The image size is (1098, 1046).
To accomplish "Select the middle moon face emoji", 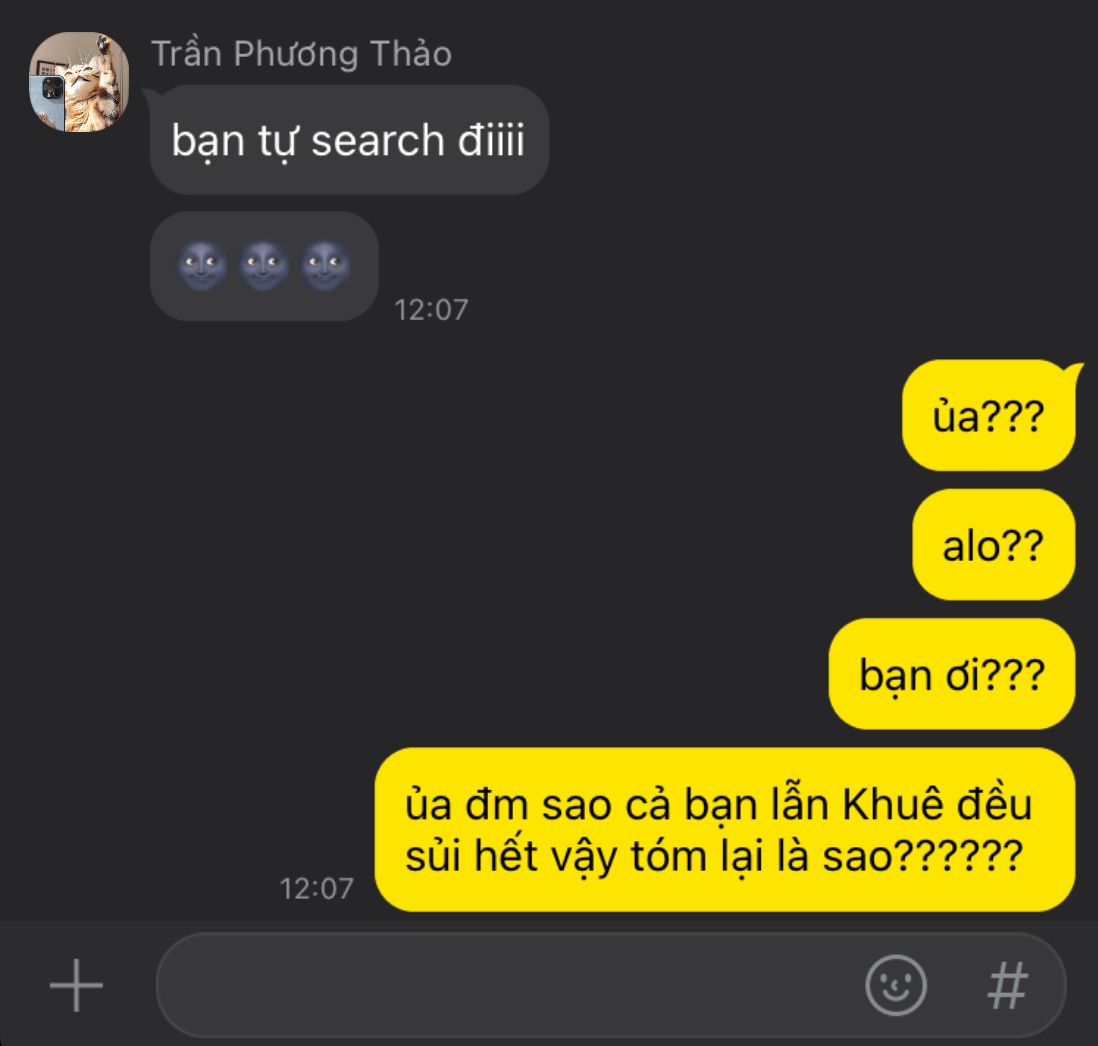I will (263, 266).
